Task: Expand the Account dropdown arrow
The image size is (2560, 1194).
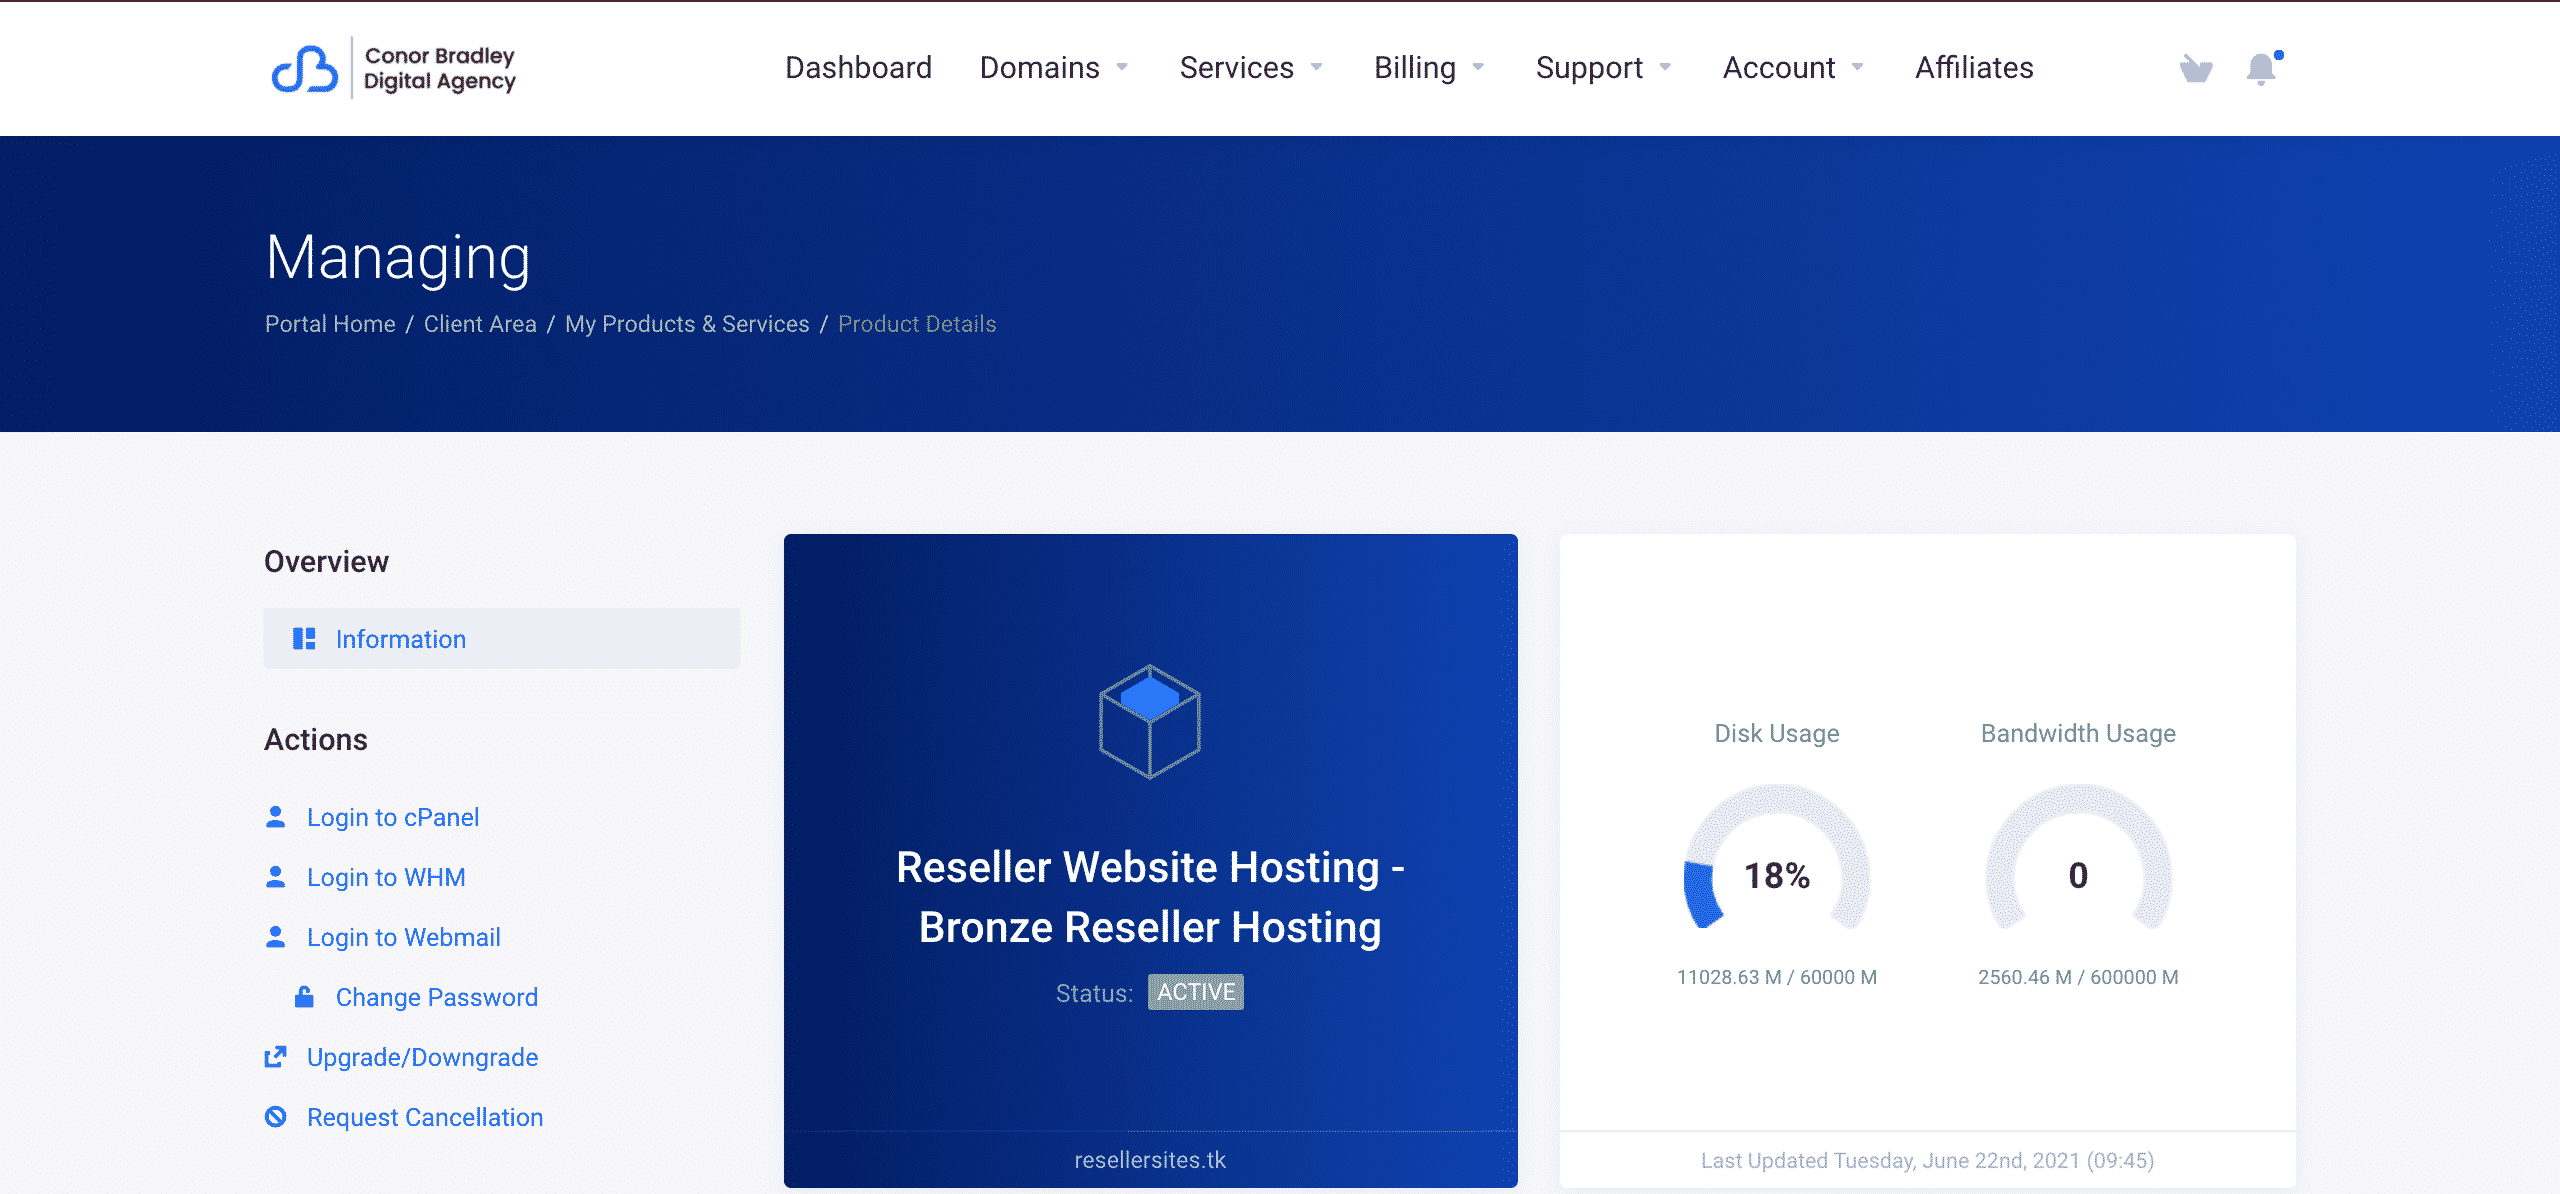Action: (1858, 67)
